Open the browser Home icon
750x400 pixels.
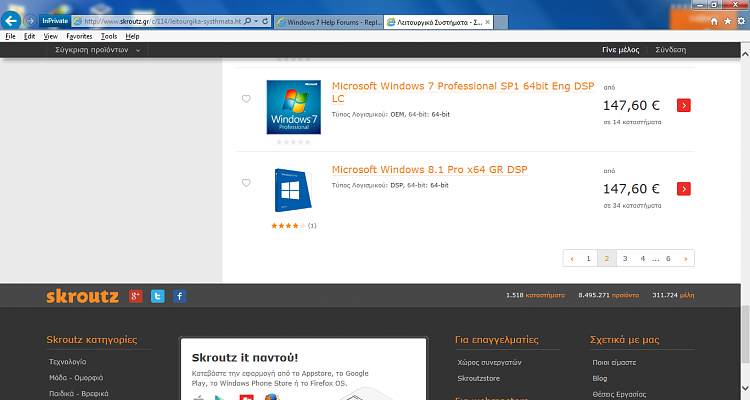point(714,22)
